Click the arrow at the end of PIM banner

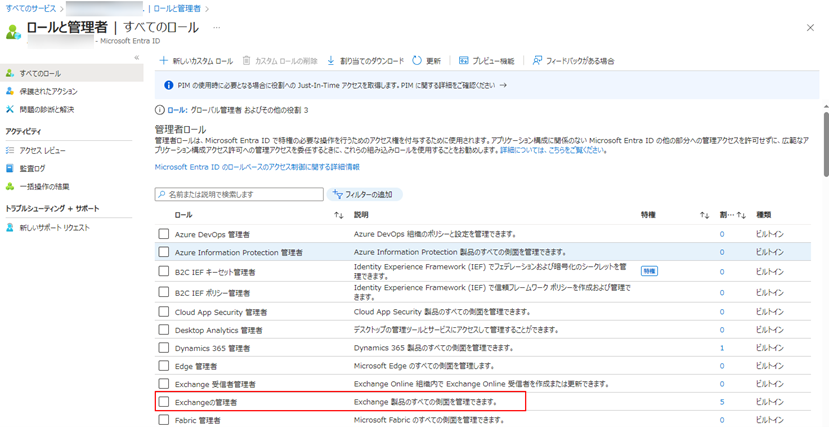click(503, 85)
